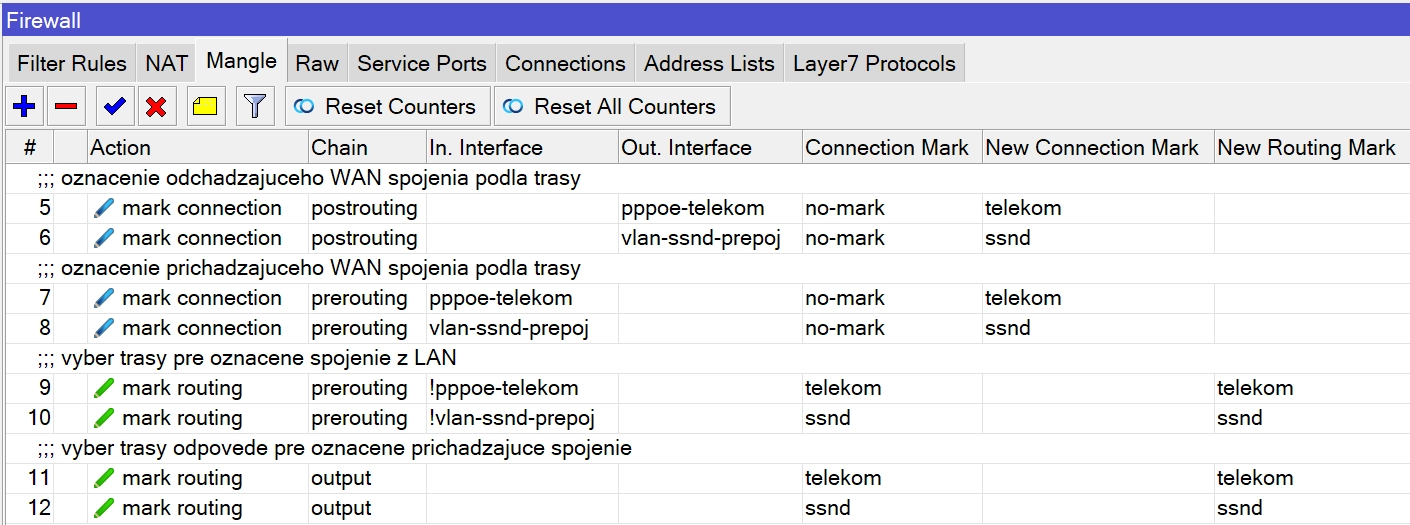This screenshot has width=1410, height=525.
Task: Open the NAT tab
Action: (166, 63)
